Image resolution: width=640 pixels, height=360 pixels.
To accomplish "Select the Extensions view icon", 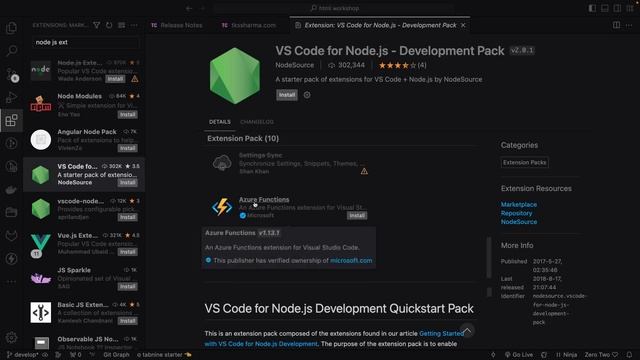I will pos(11,120).
